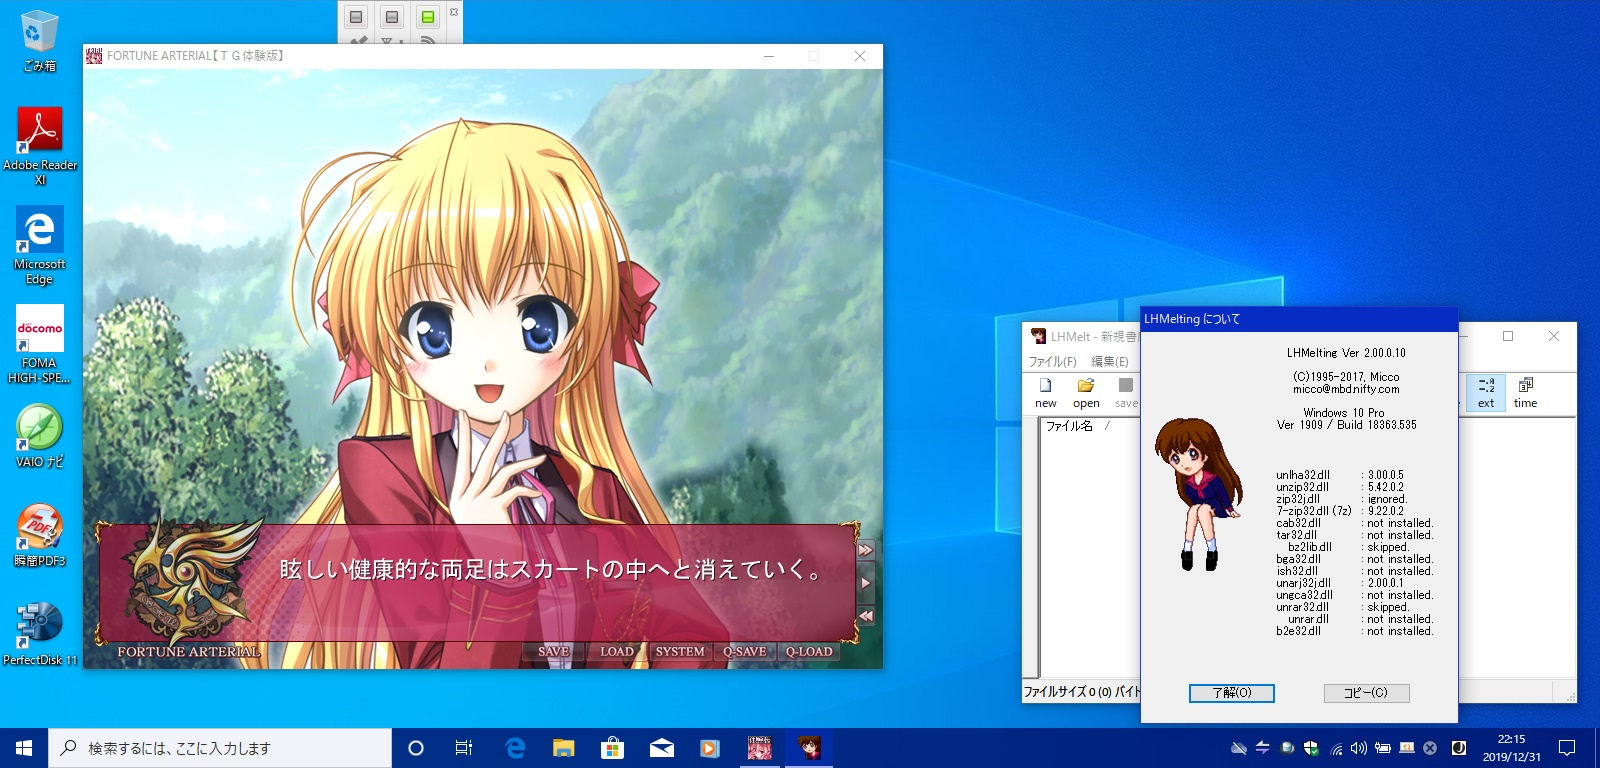Open Microsoft Store from the taskbar
The width and height of the screenshot is (1600, 768).
tap(612, 748)
